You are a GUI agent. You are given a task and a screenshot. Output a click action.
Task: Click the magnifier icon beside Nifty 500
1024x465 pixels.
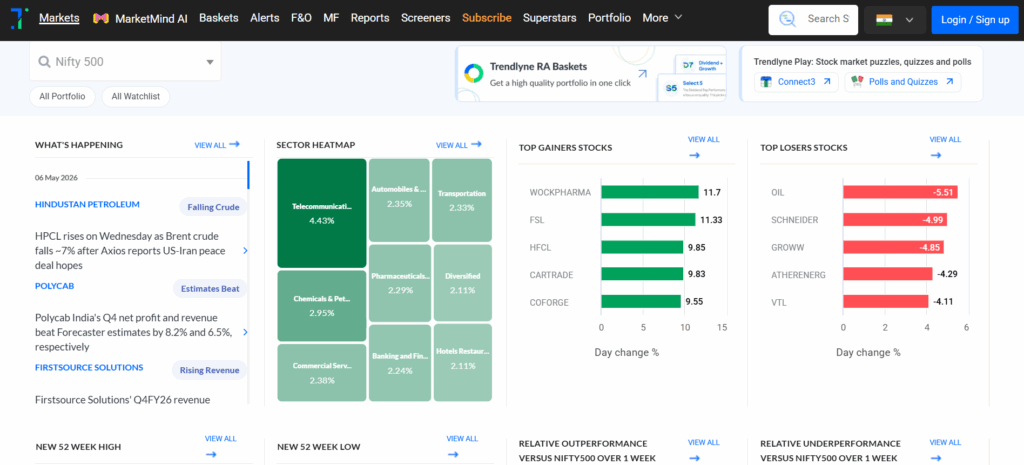44,62
